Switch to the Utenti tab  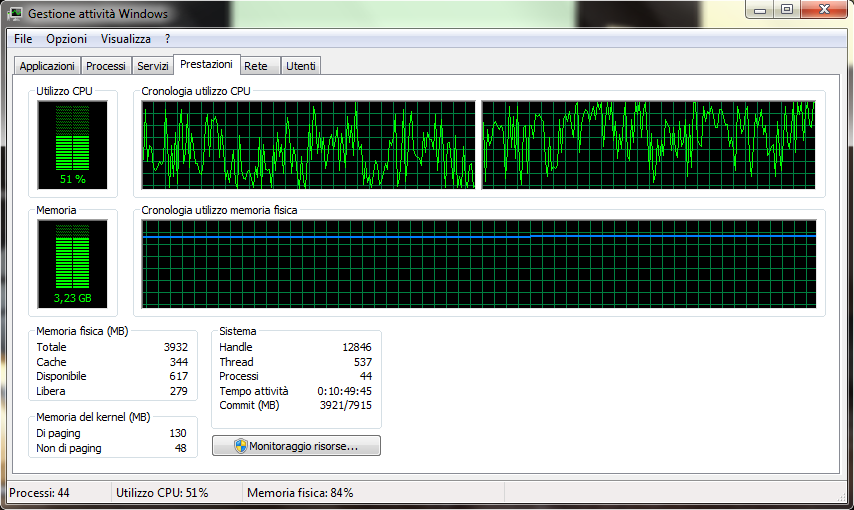(301, 66)
